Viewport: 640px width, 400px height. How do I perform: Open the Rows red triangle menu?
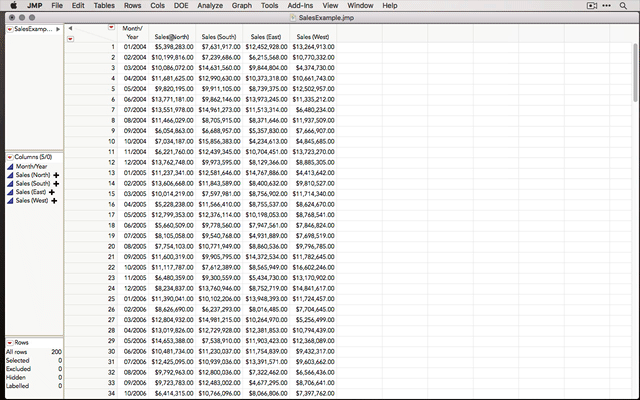point(10,343)
